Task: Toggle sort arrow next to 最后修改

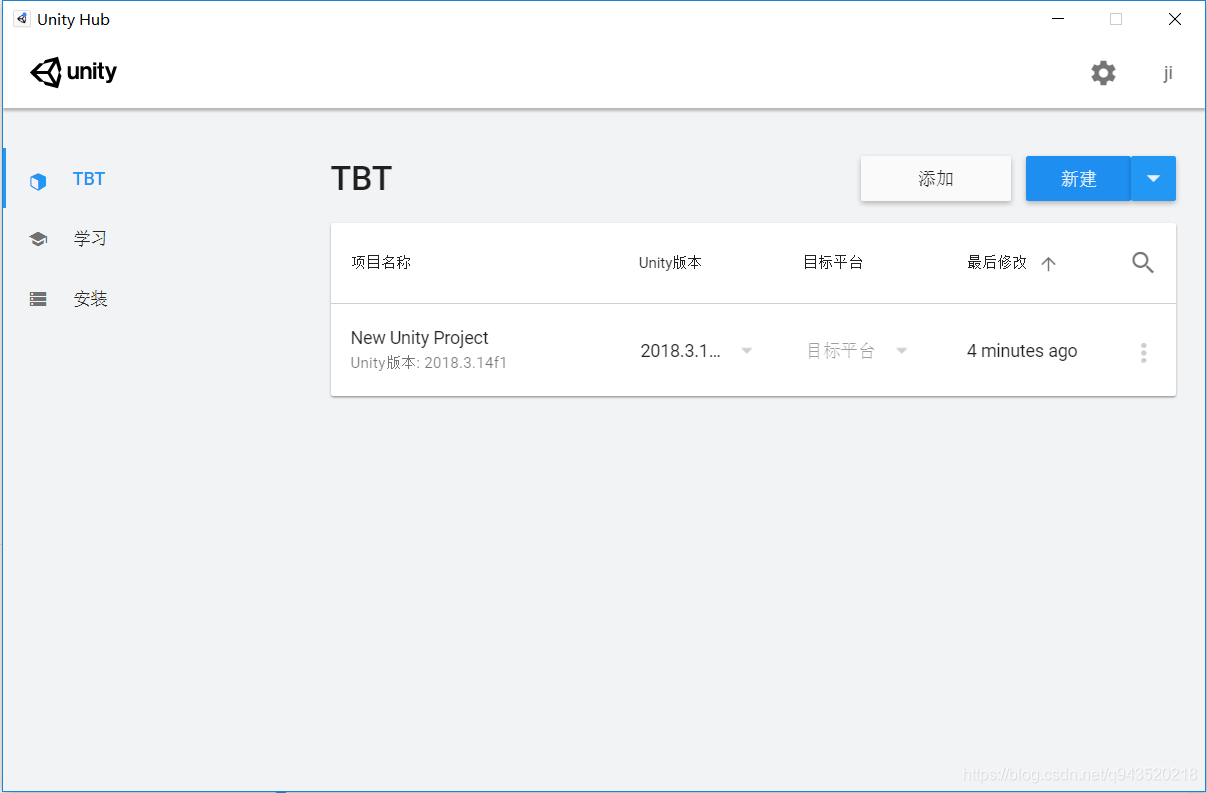Action: 1048,264
